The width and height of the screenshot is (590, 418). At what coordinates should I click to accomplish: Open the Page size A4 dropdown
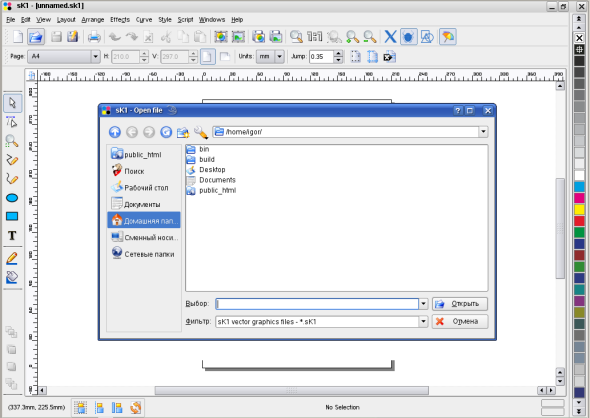pos(95,57)
